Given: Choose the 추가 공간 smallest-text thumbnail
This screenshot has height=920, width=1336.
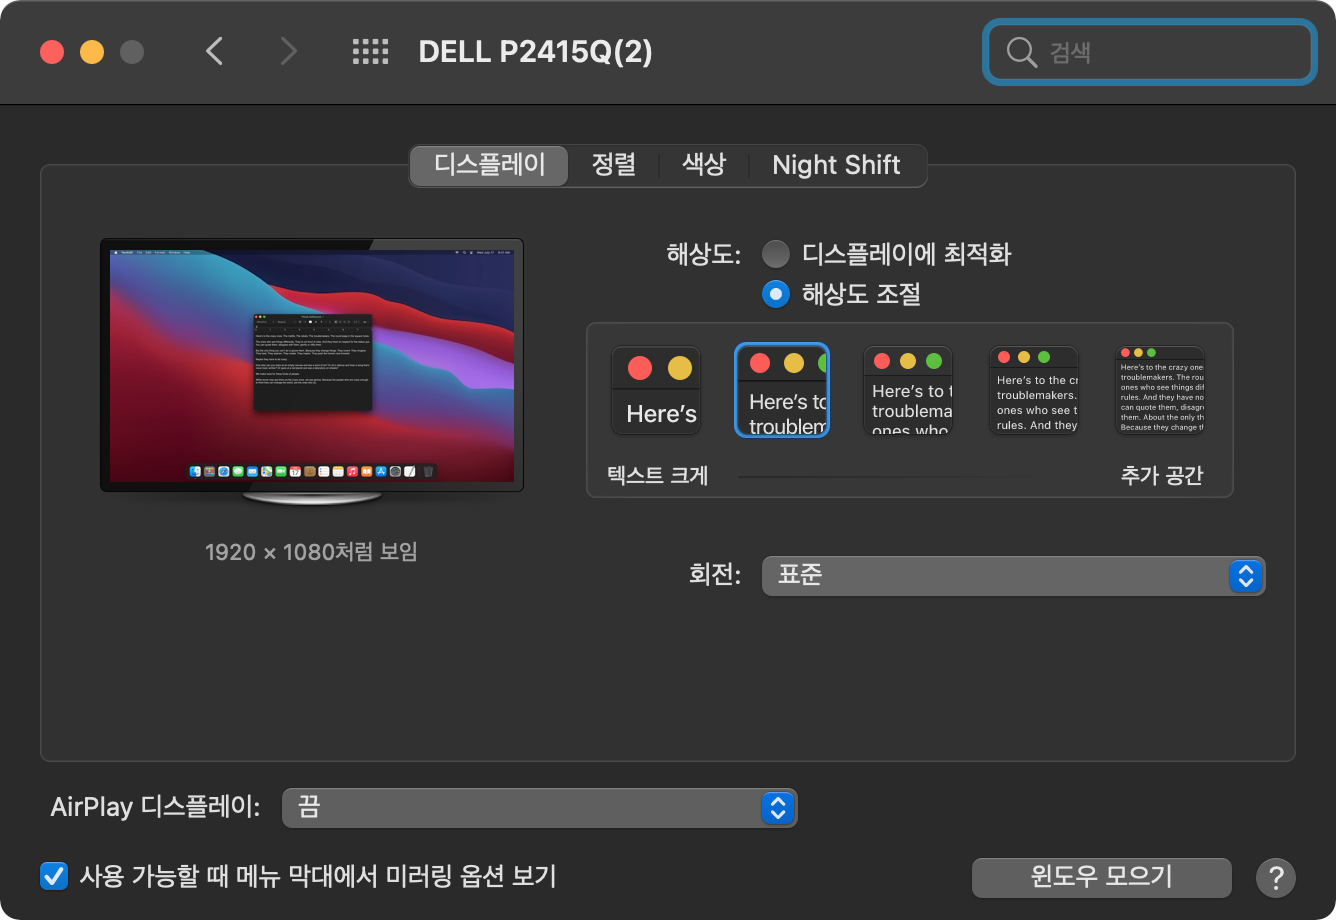Looking at the screenshot, I should coord(1160,390).
